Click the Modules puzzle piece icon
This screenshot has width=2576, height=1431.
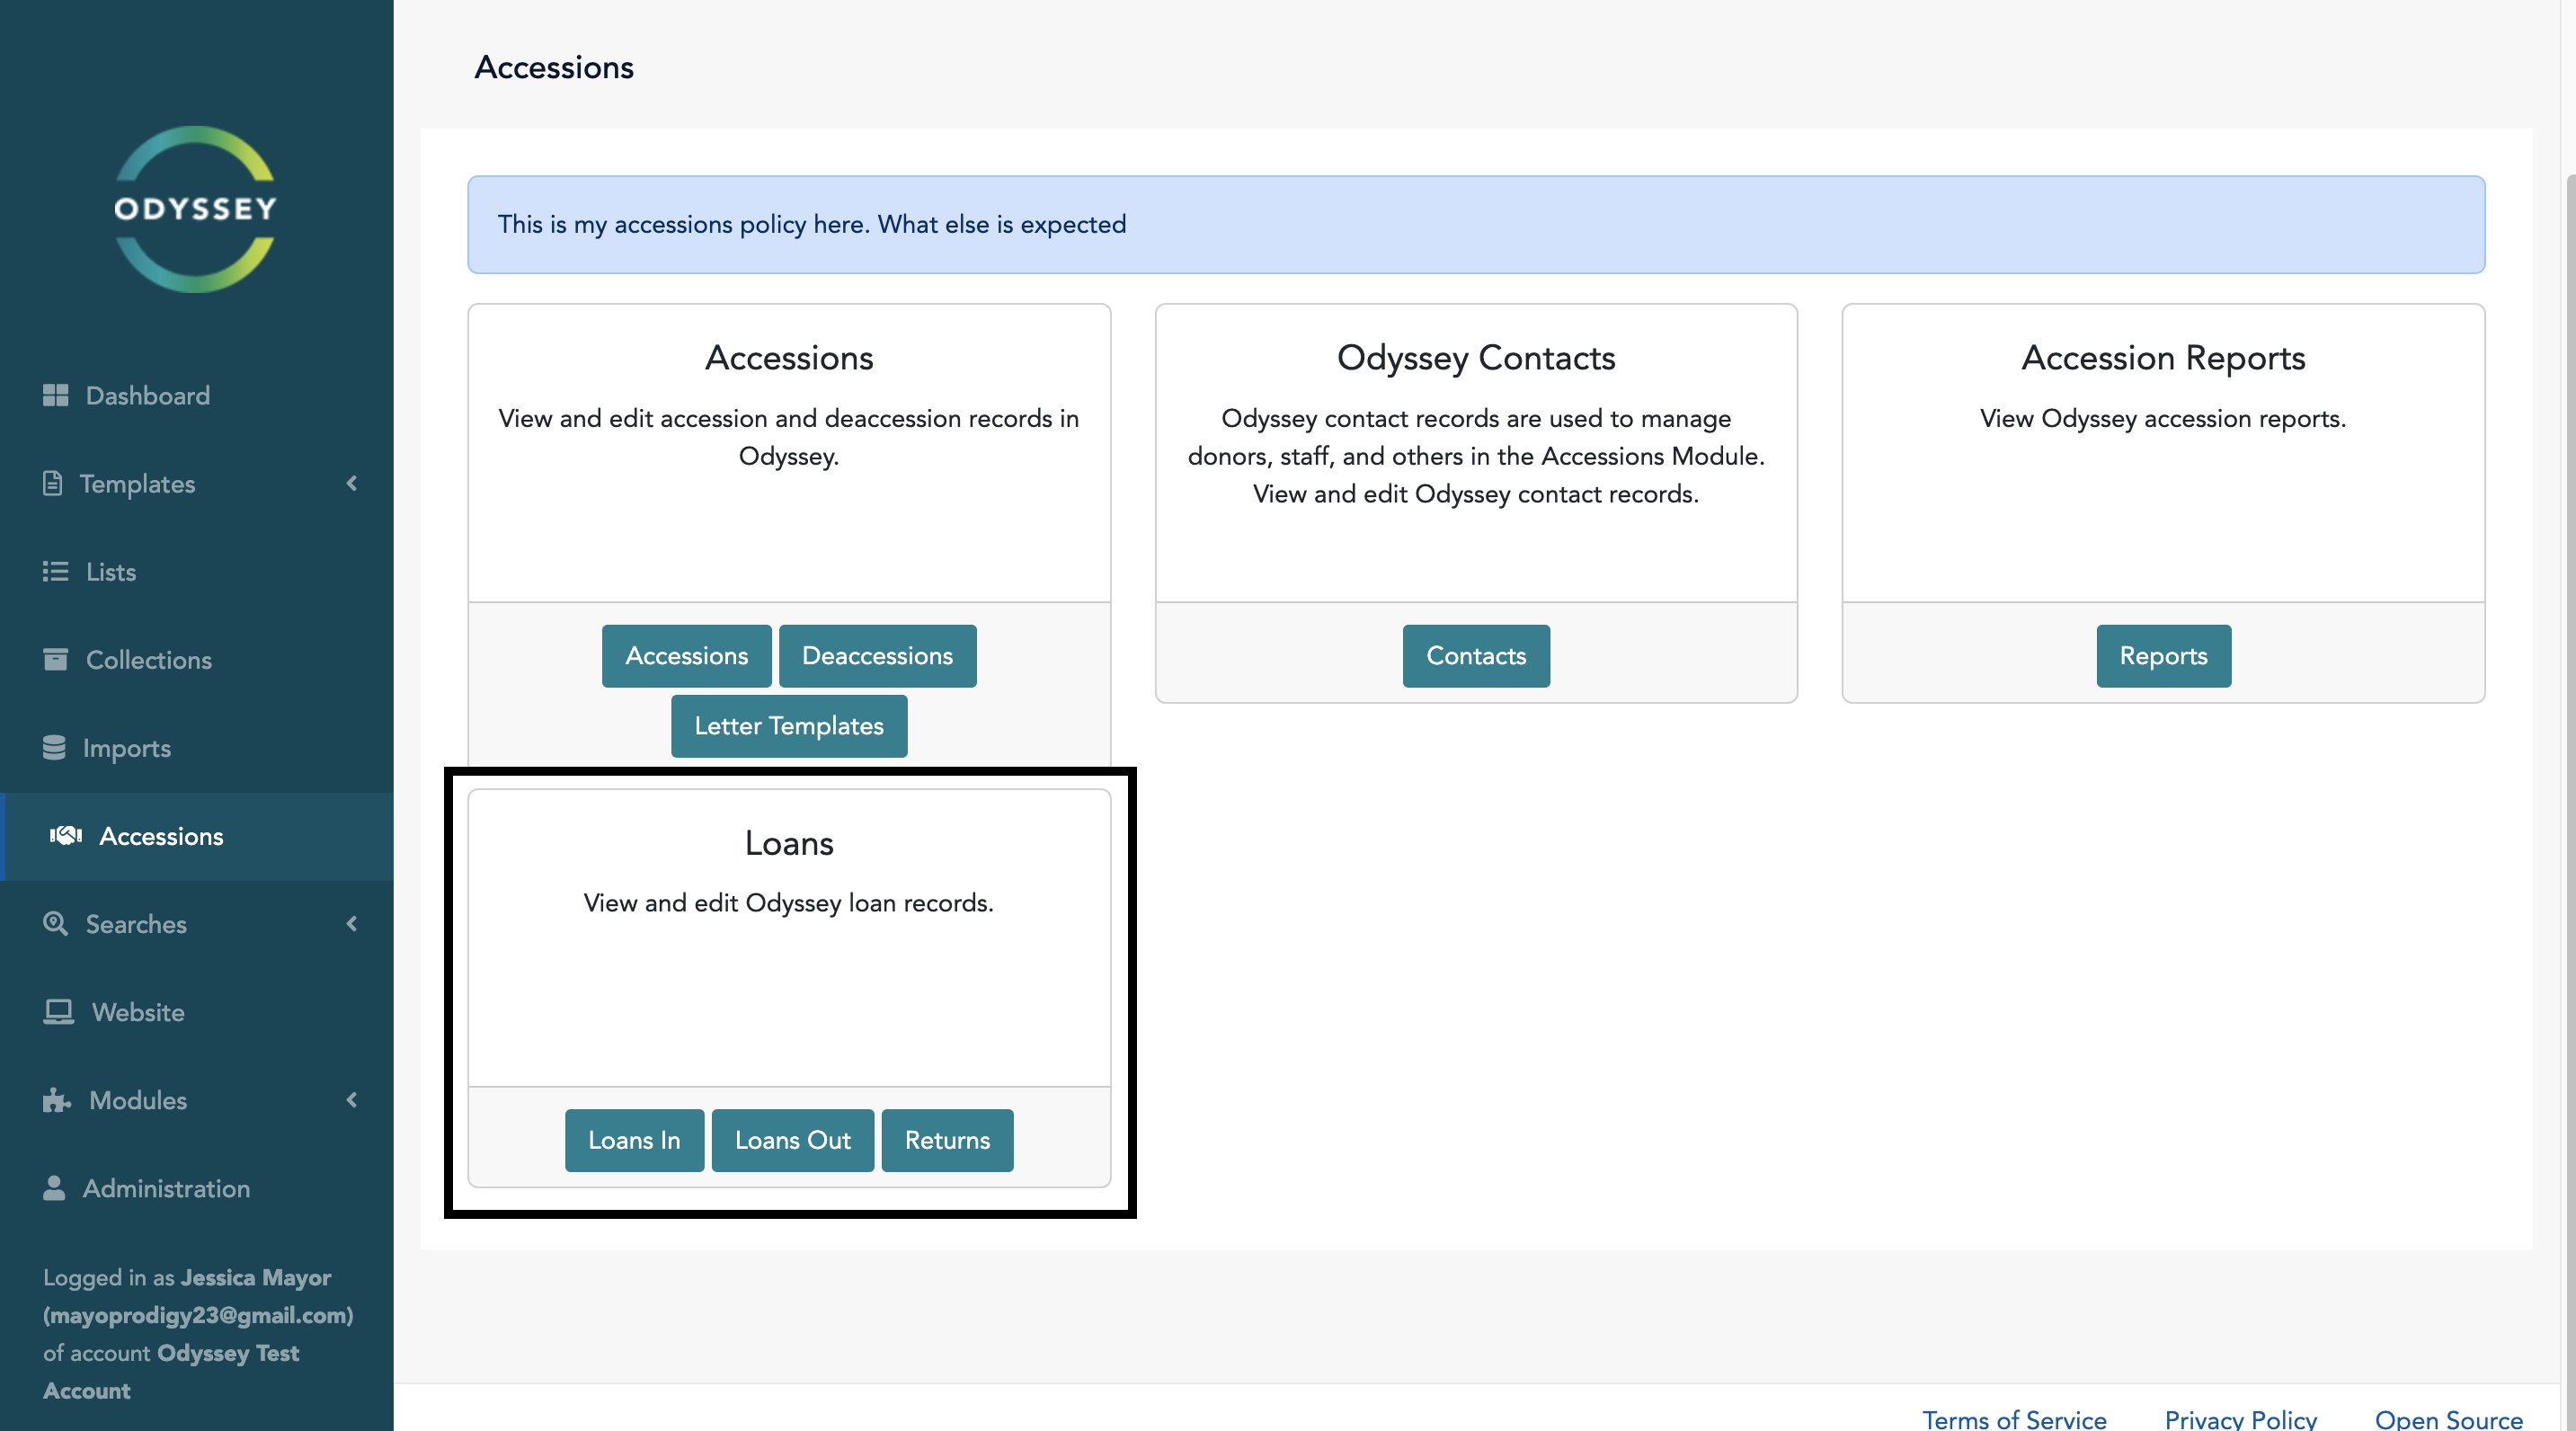point(56,1100)
